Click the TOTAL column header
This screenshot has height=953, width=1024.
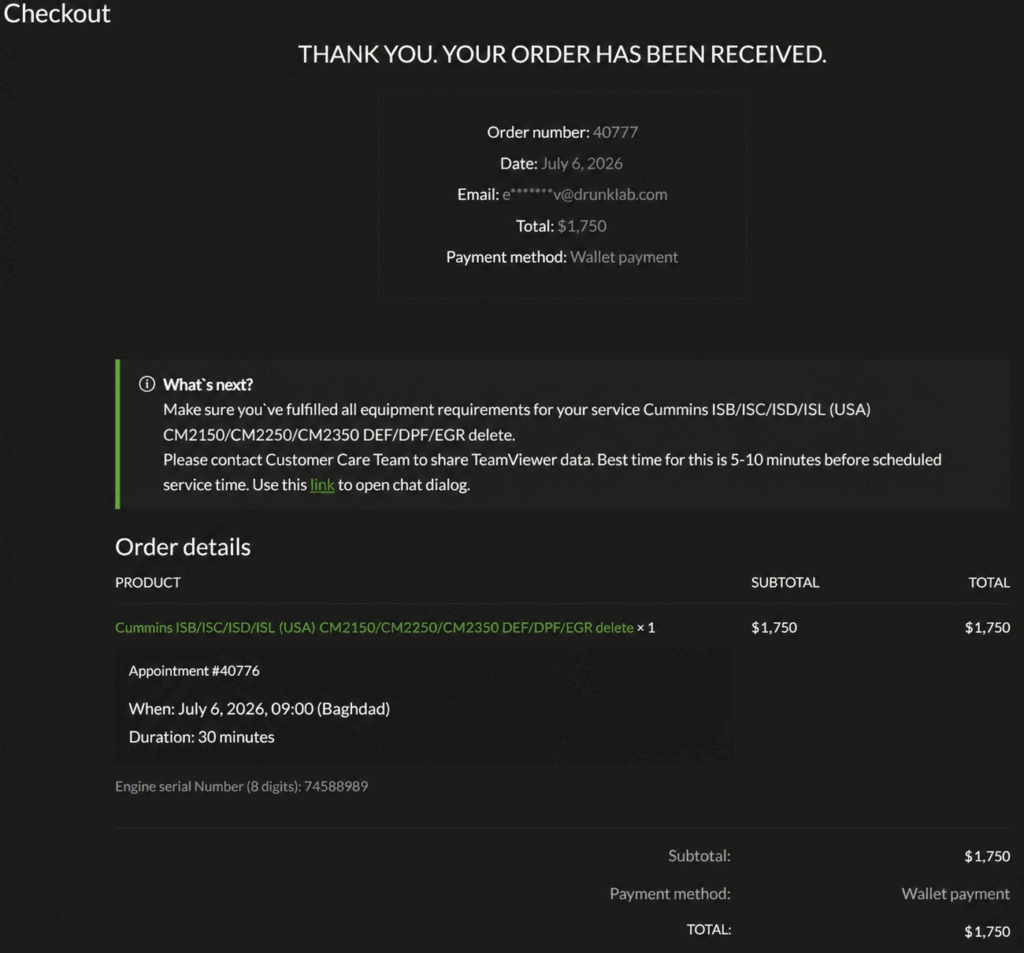tap(989, 583)
